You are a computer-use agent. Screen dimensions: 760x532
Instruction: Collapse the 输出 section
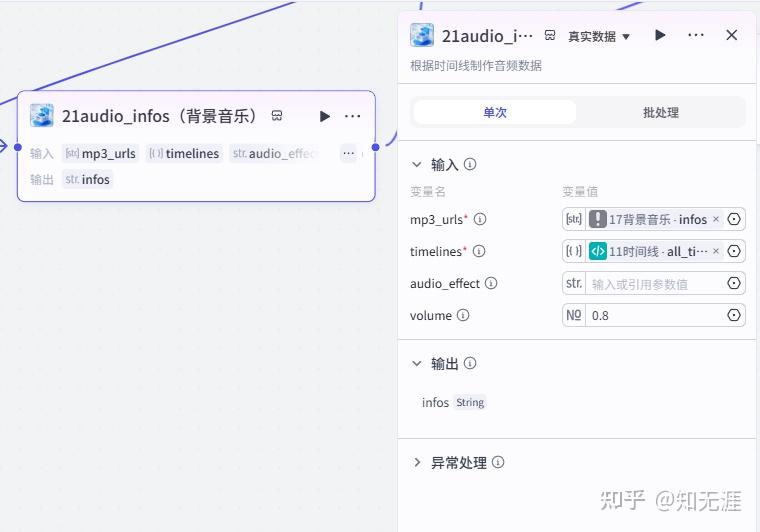coord(417,363)
